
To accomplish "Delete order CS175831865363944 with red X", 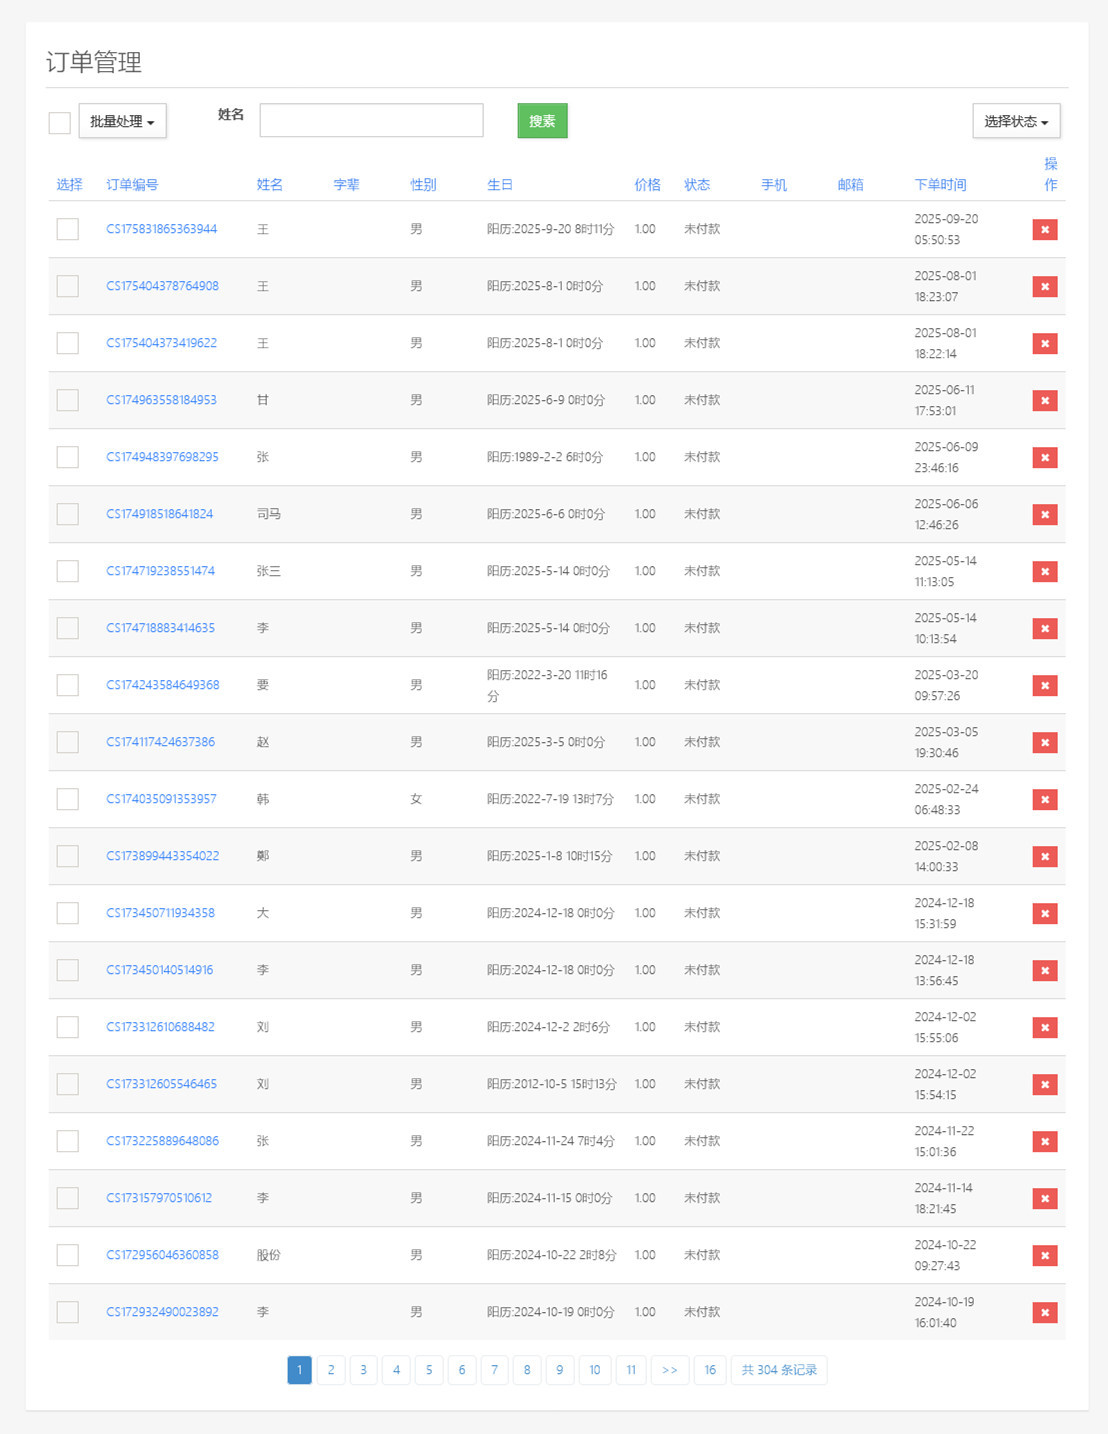I will click(1044, 230).
